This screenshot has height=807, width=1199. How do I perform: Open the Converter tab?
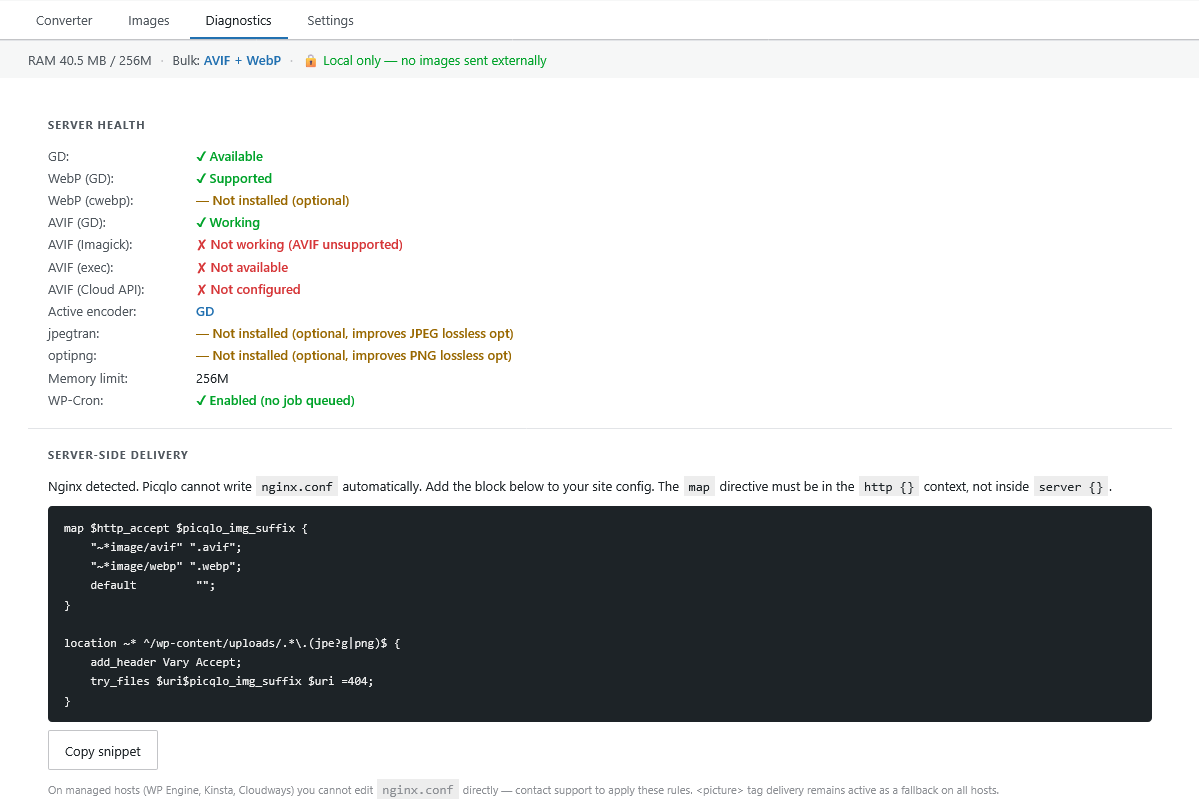63,21
